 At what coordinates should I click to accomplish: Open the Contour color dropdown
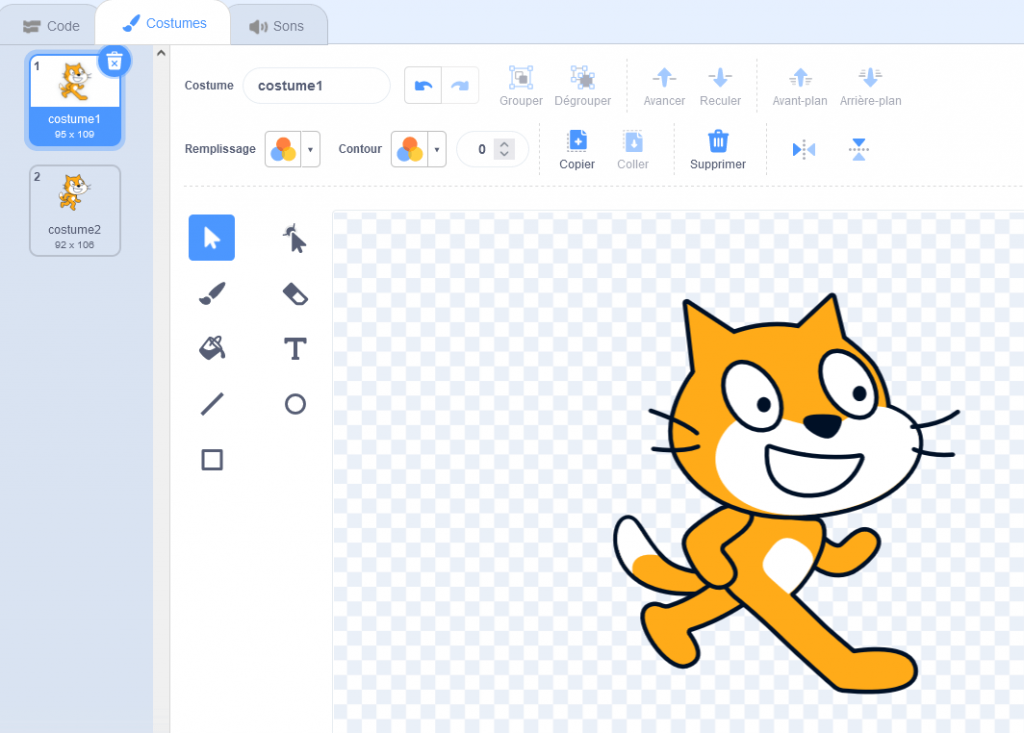(437, 148)
